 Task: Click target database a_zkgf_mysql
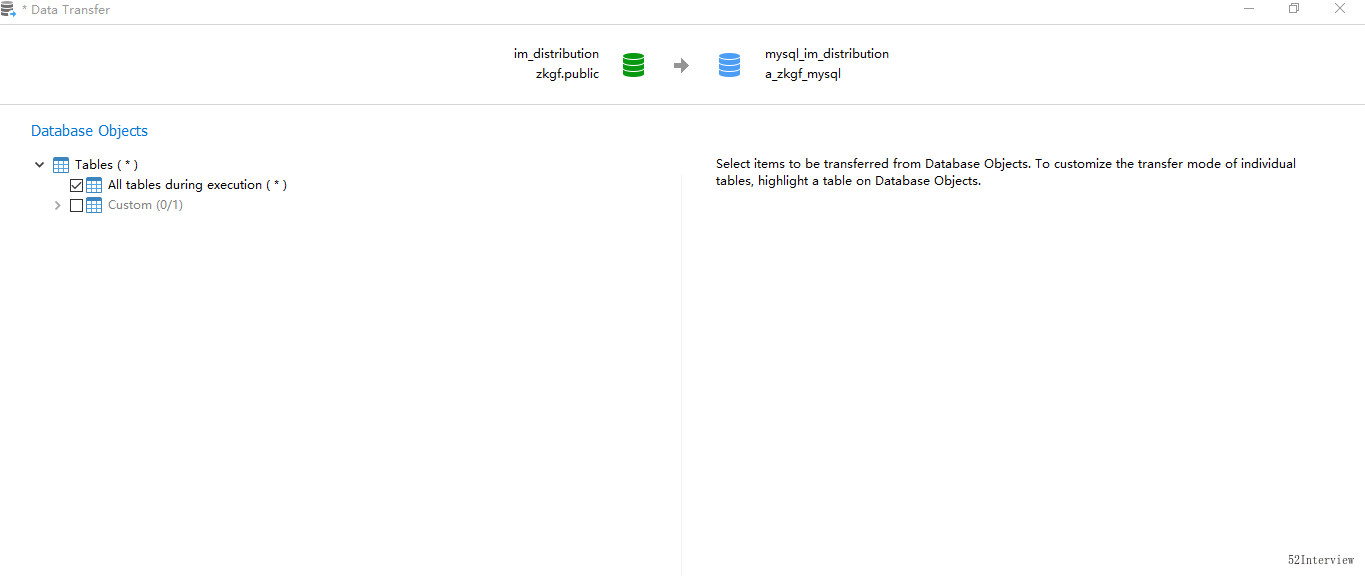tap(803, 74)
